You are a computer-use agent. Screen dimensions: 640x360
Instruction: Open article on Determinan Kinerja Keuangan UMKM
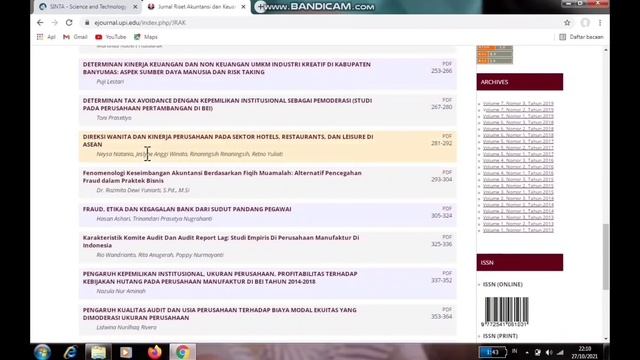tap(227, 68)
